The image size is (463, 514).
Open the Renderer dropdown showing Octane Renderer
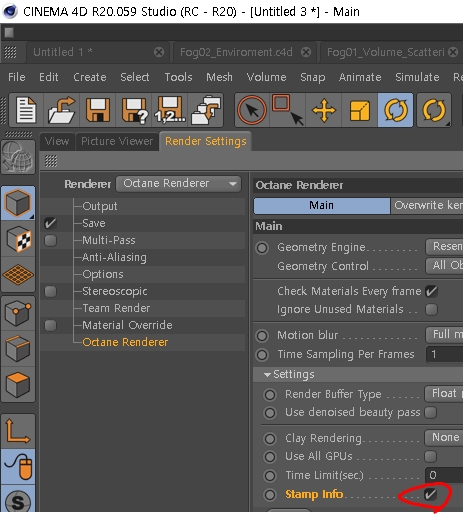point(178,184)
